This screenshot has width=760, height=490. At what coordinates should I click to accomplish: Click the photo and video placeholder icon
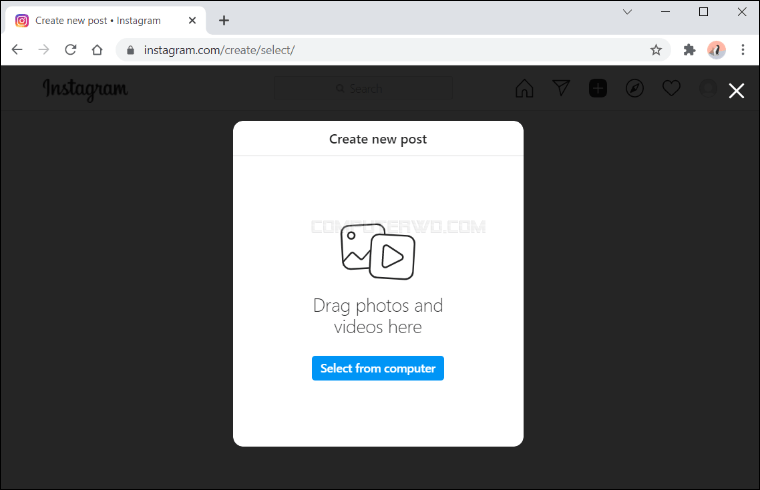coord(378,252)
